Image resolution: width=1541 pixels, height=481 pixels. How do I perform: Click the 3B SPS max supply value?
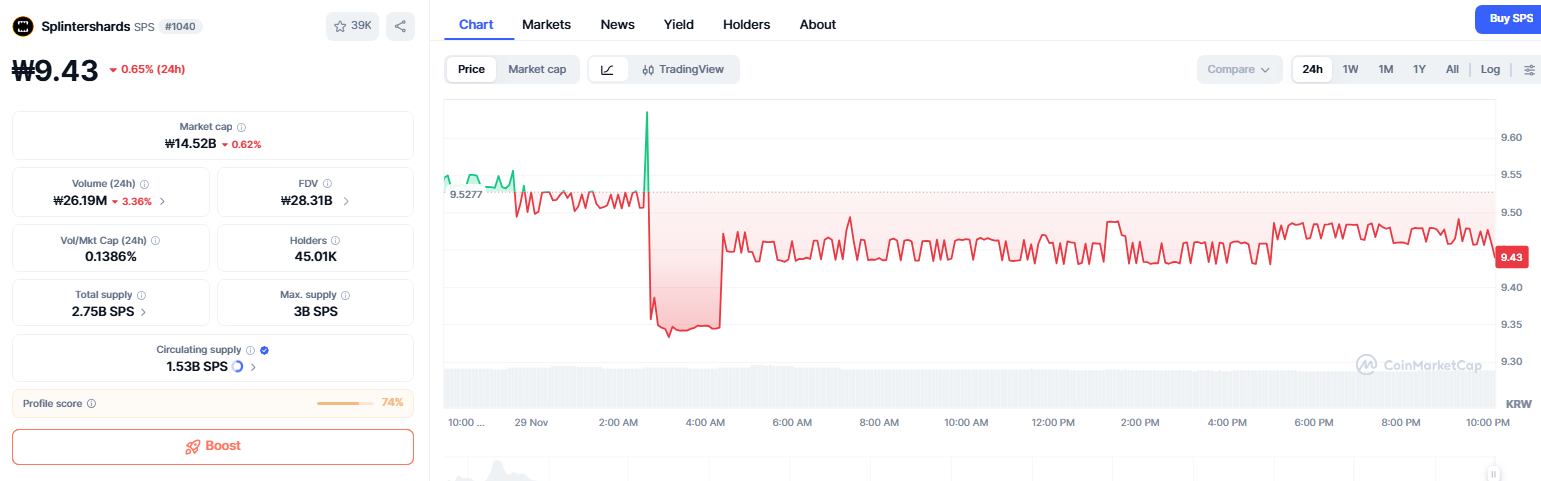(314, 312)
